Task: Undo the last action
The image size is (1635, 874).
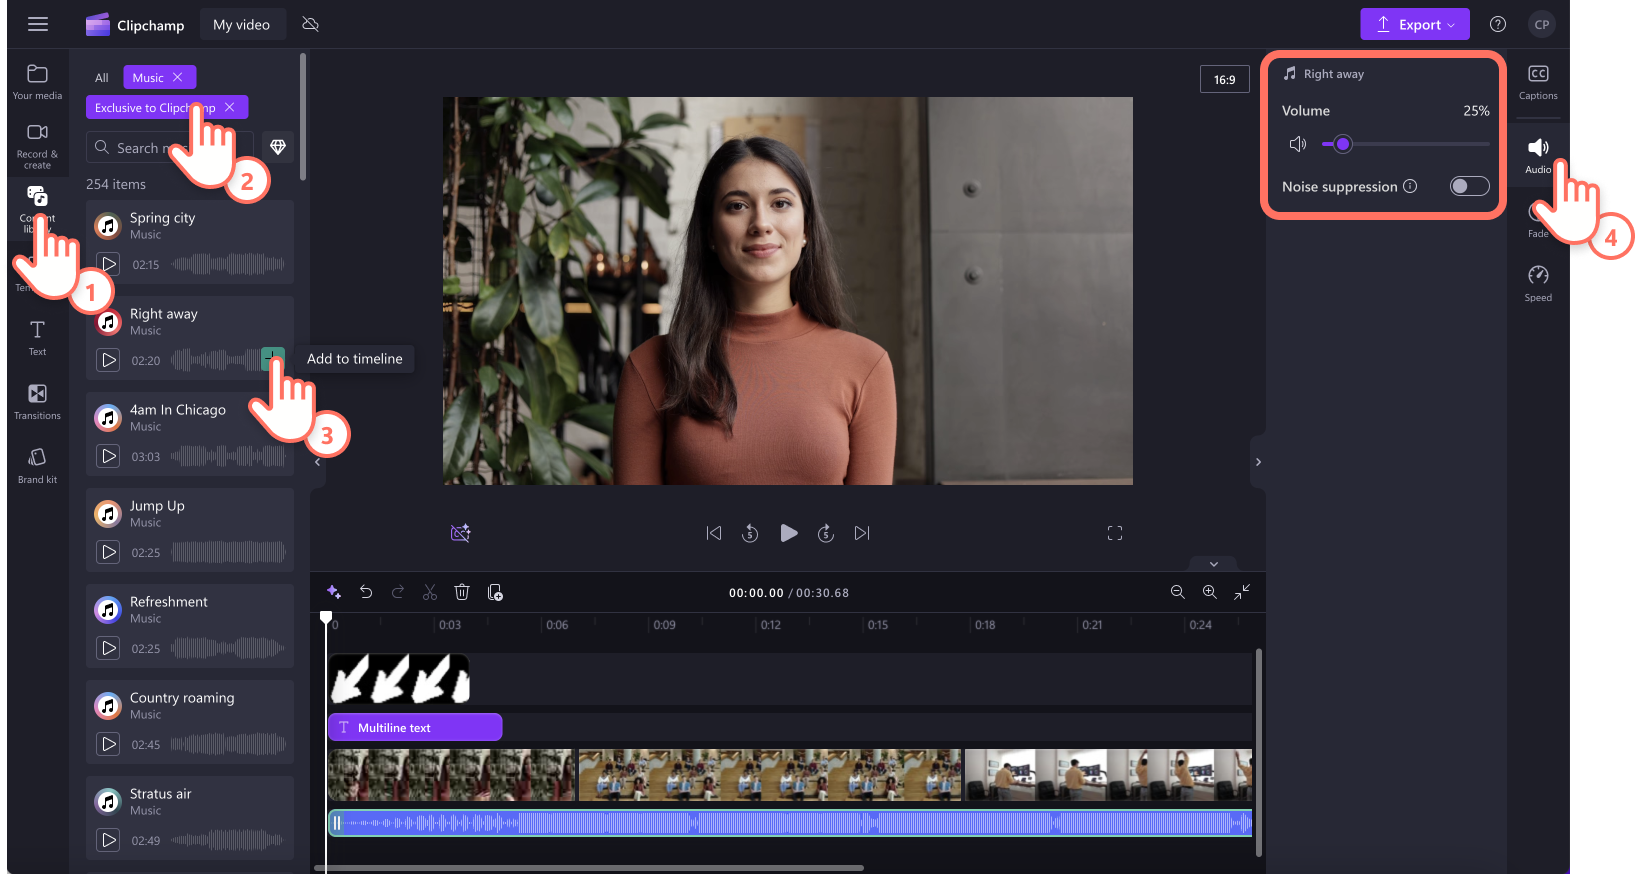Action: [x=366, y=592]
